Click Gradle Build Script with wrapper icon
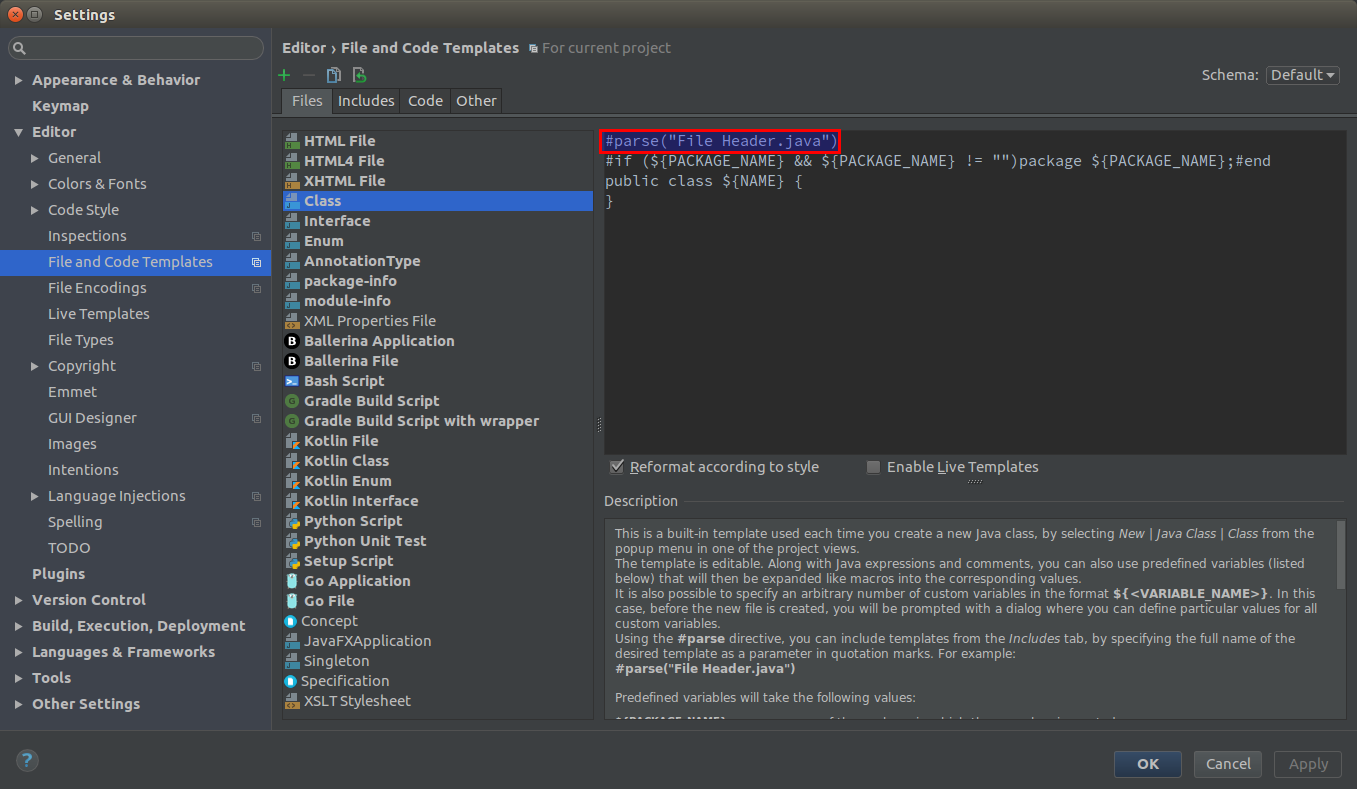Image resolution: width=1357 pixels, height=789 pixels. coord(292,421)
